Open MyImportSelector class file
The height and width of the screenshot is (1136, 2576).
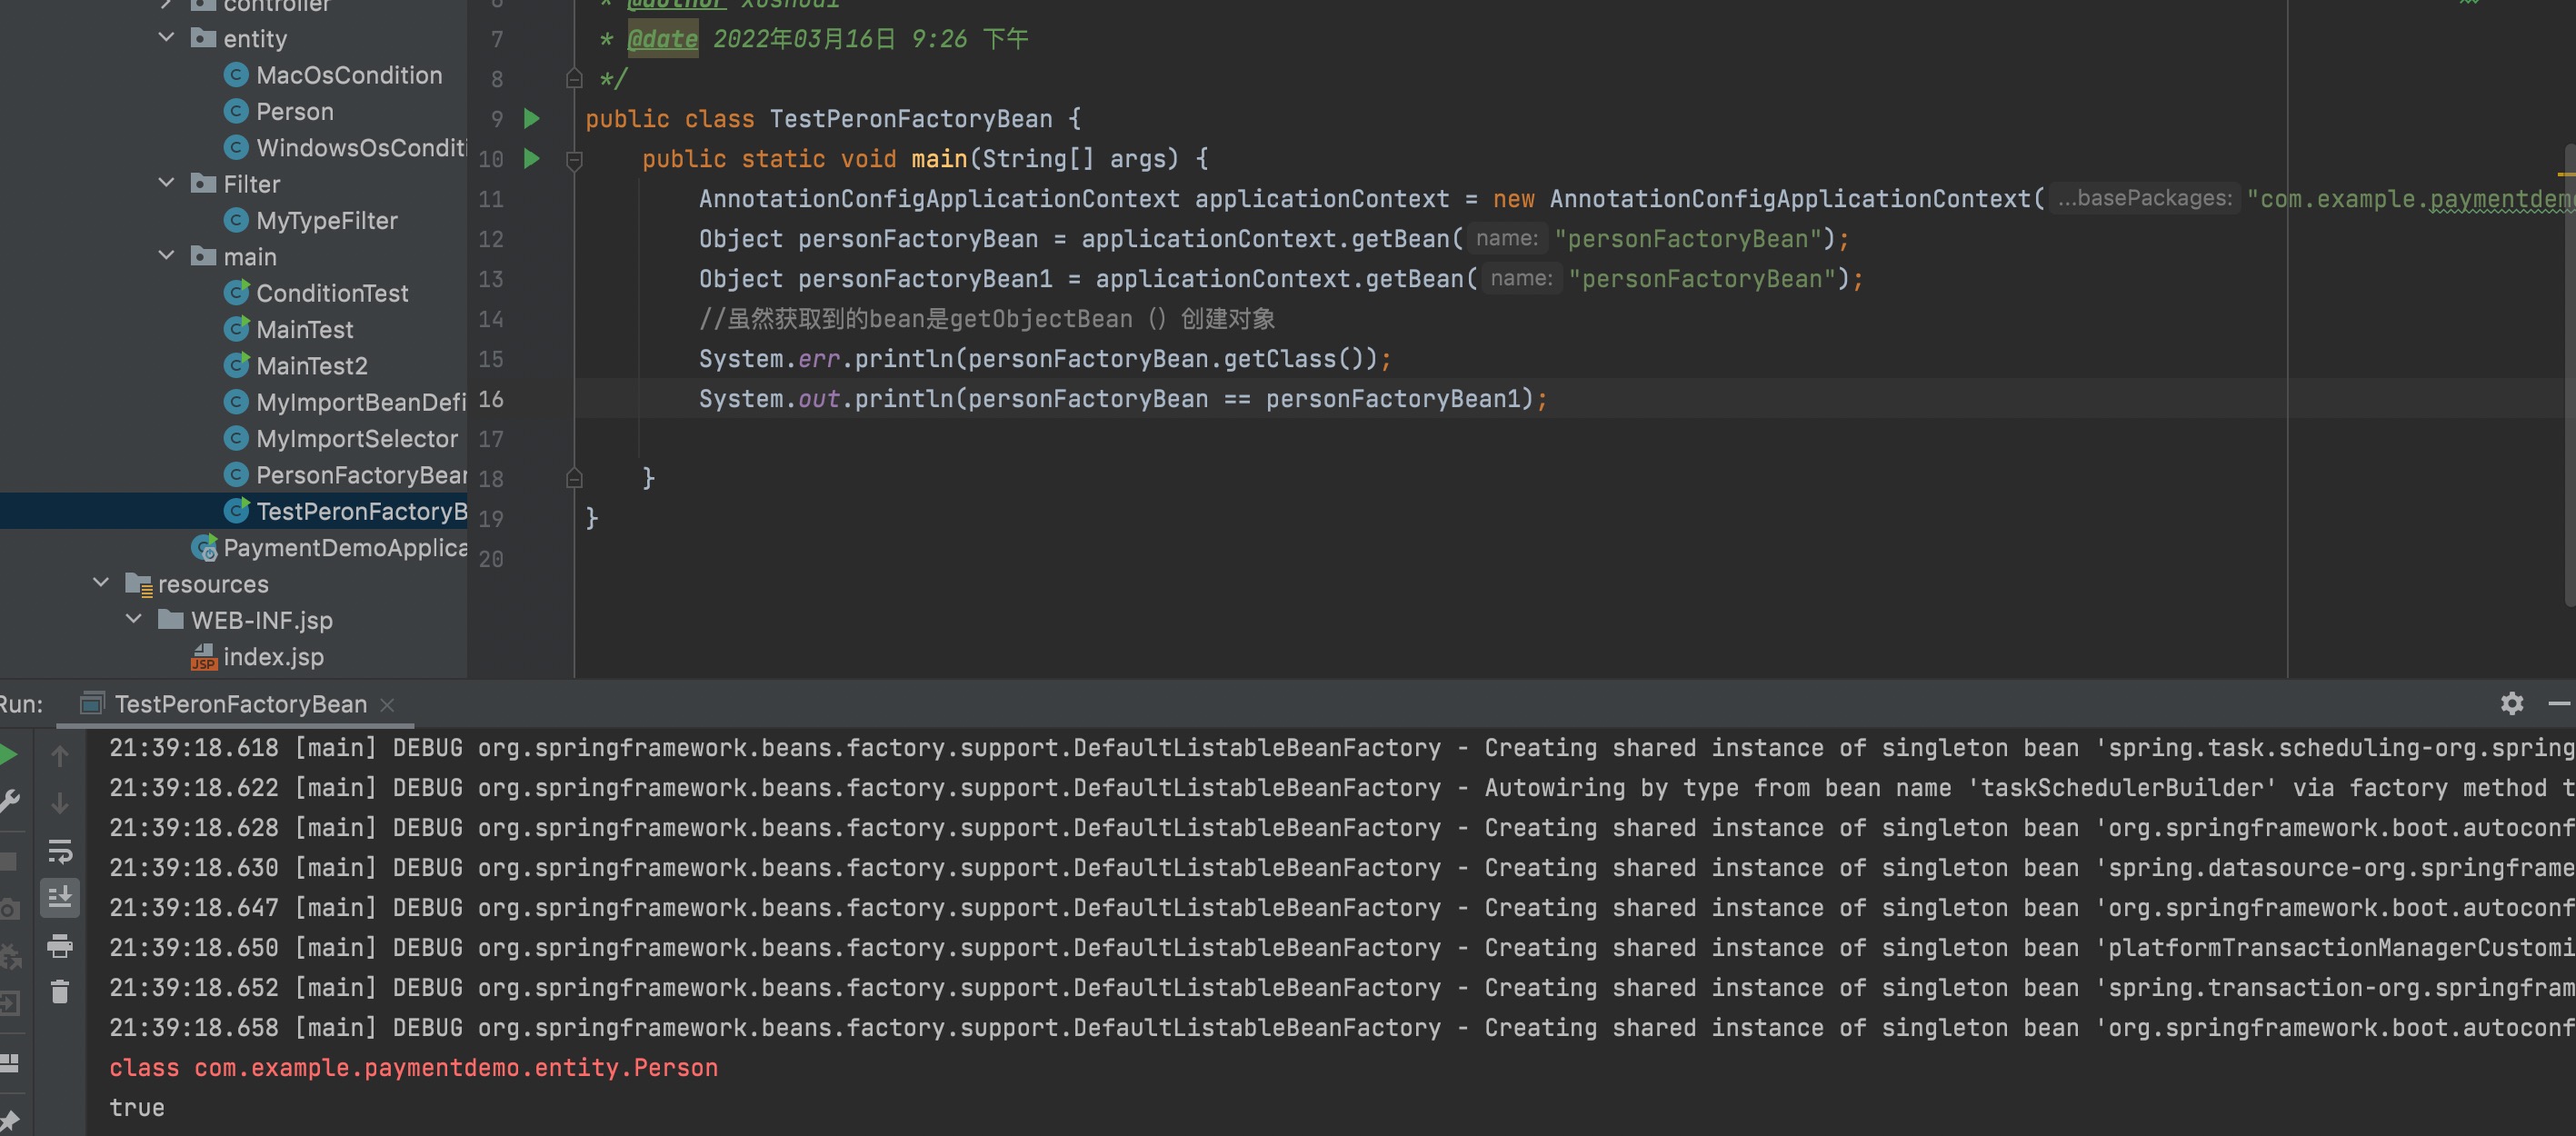point(357,438)
